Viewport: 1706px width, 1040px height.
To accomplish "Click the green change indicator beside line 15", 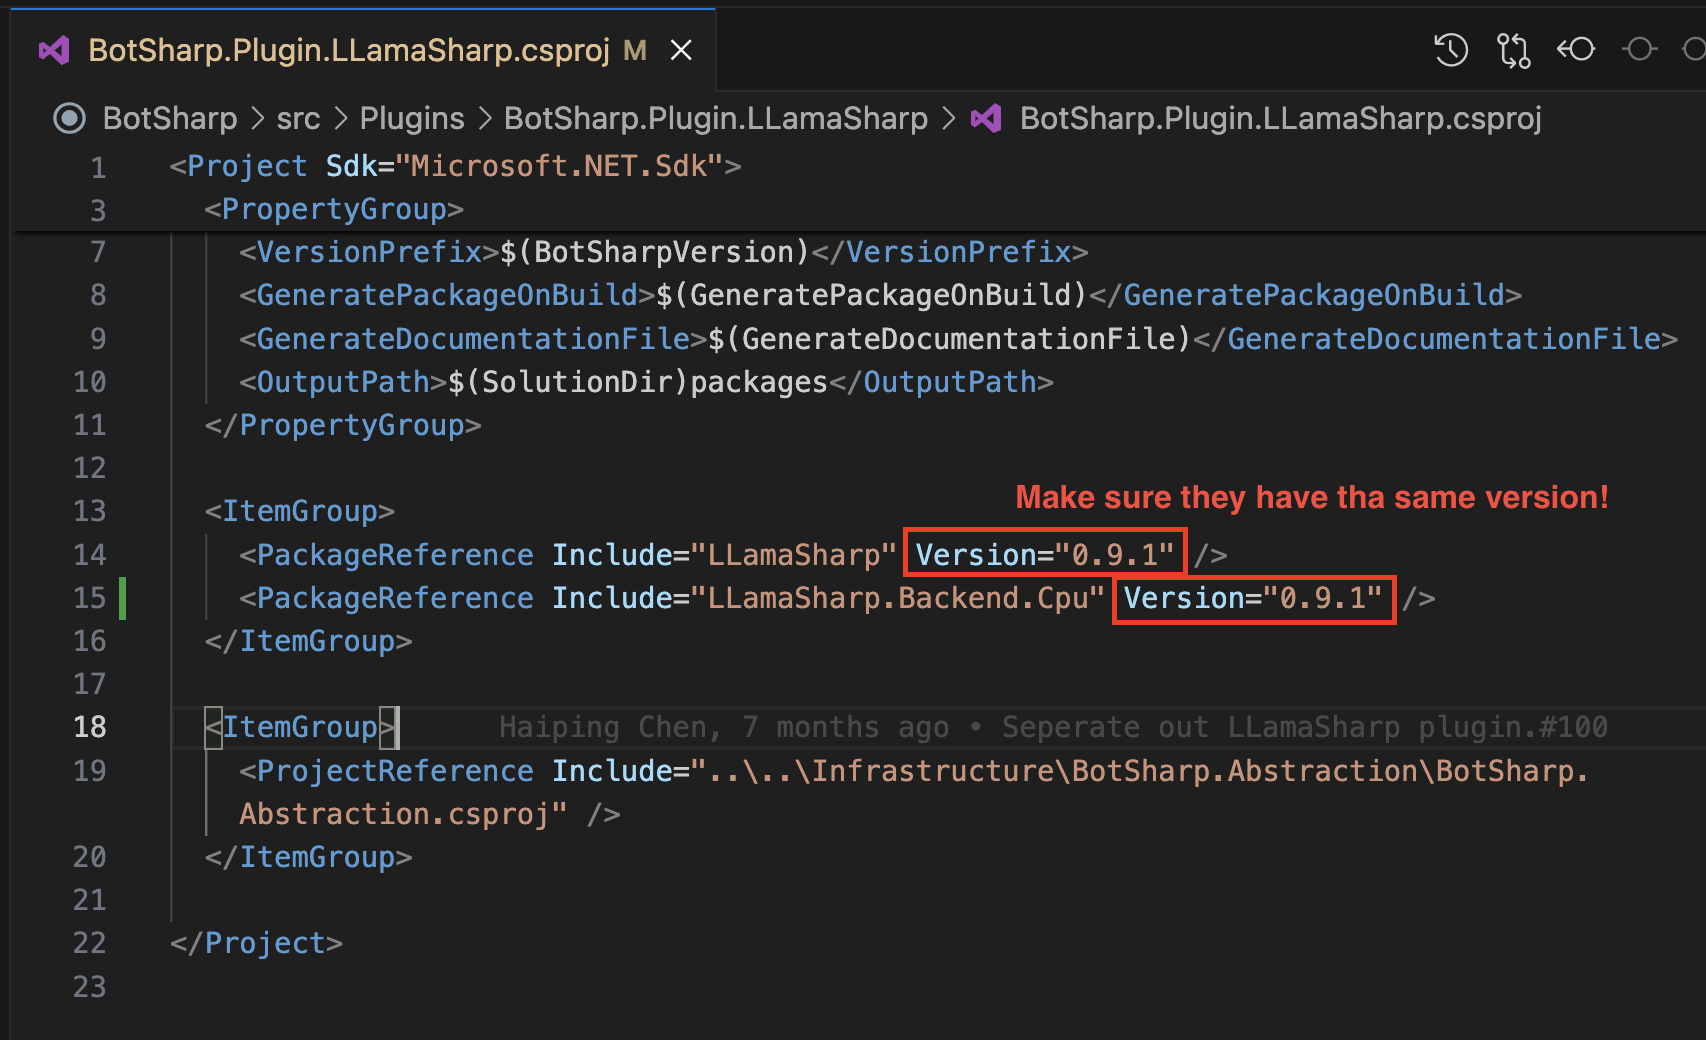I will (x=122, y=598).
